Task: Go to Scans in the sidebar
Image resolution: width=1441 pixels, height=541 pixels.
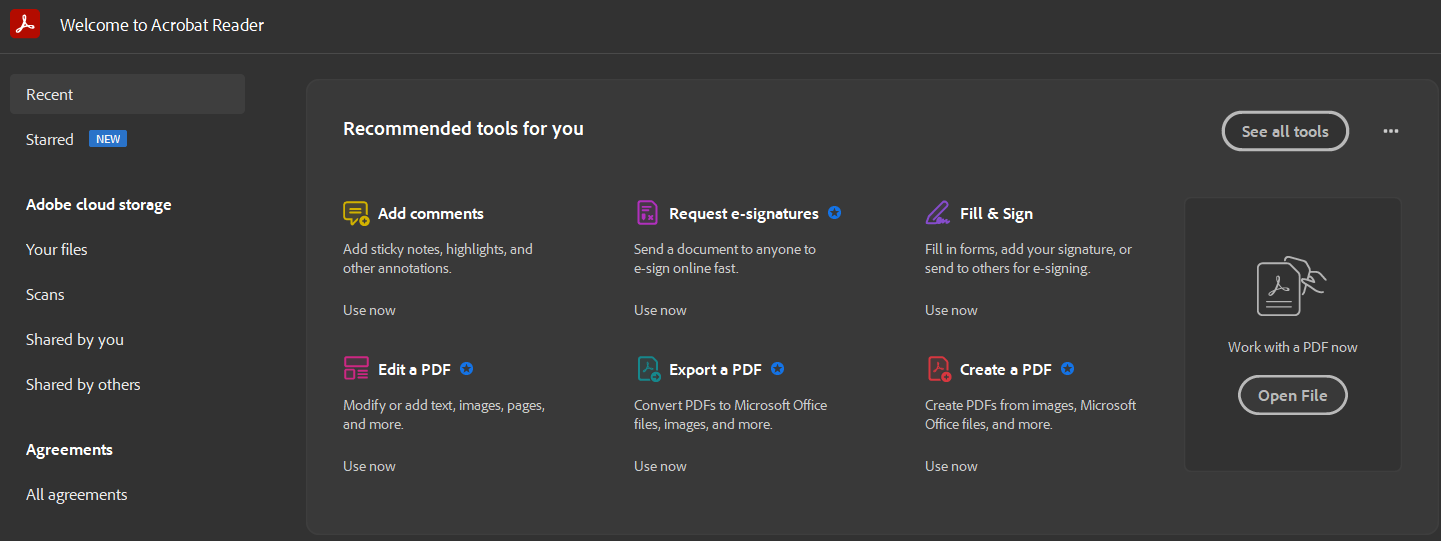Action: click(45, 294)
